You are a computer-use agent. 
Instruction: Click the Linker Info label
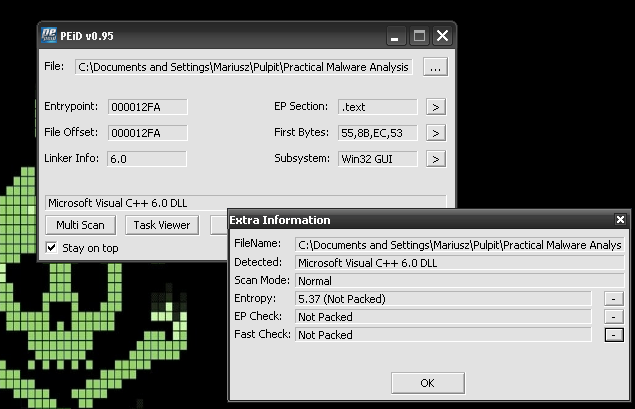[71, 158]
